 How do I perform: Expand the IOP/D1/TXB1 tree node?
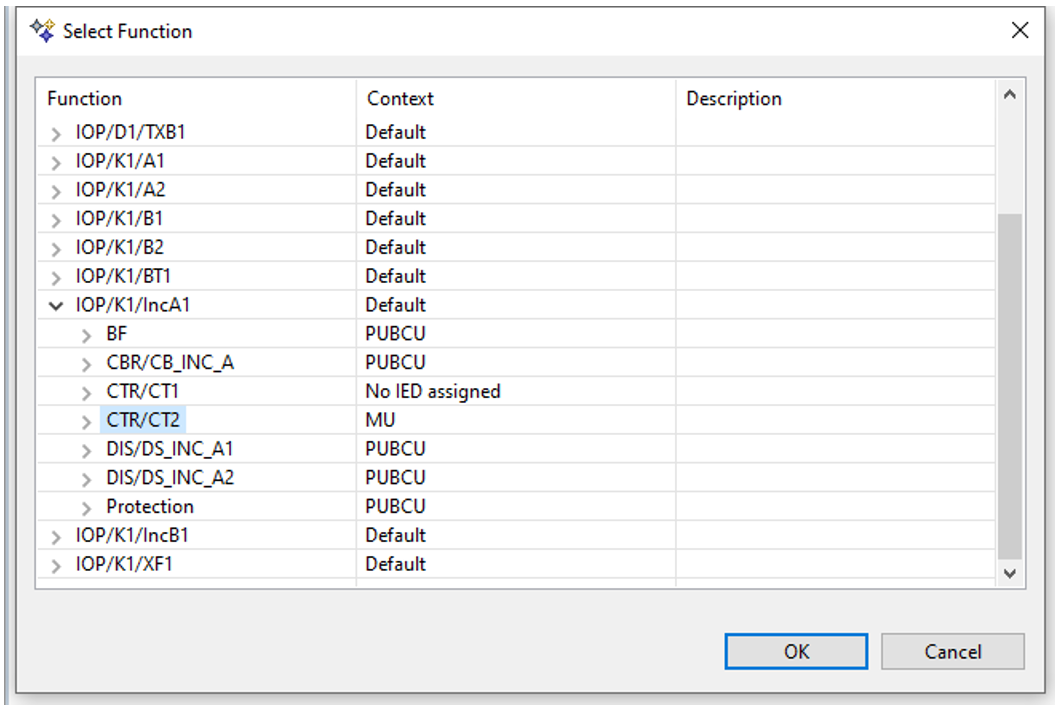click(57, 133)
